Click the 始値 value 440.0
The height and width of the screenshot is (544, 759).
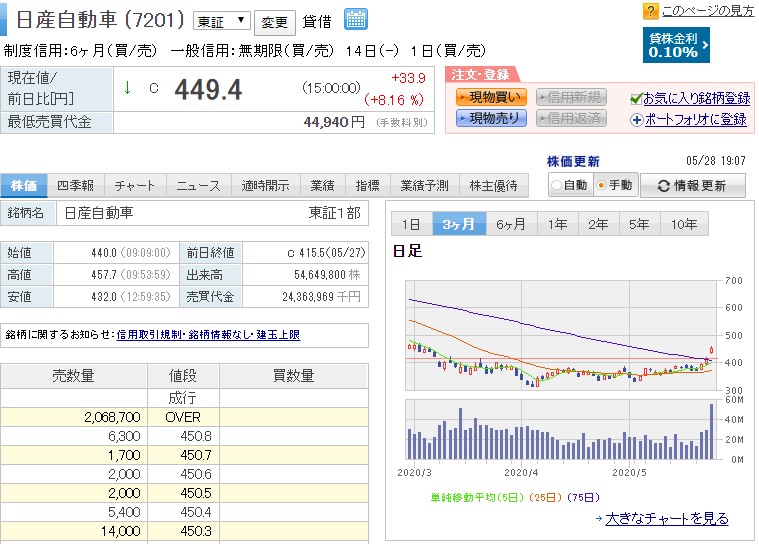(104, 253)
